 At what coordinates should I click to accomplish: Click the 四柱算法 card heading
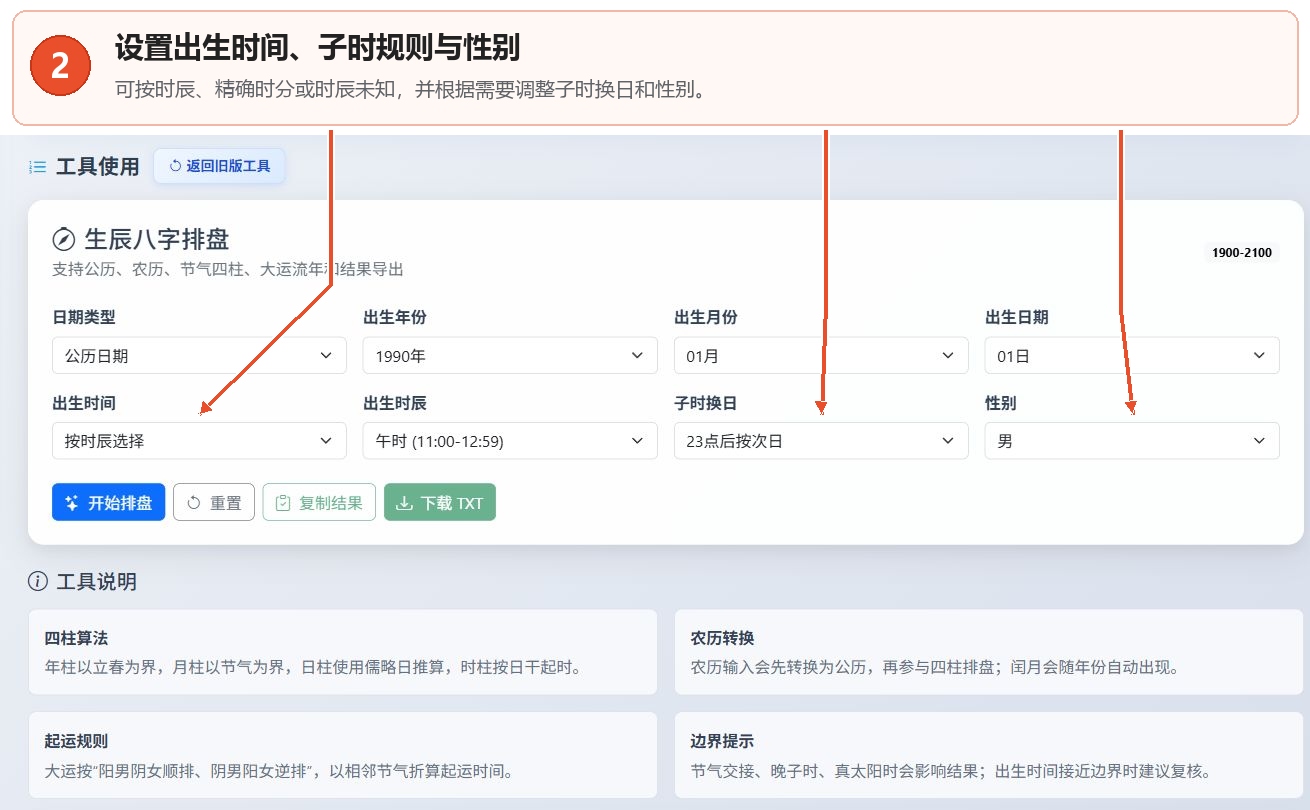[76, 638]
